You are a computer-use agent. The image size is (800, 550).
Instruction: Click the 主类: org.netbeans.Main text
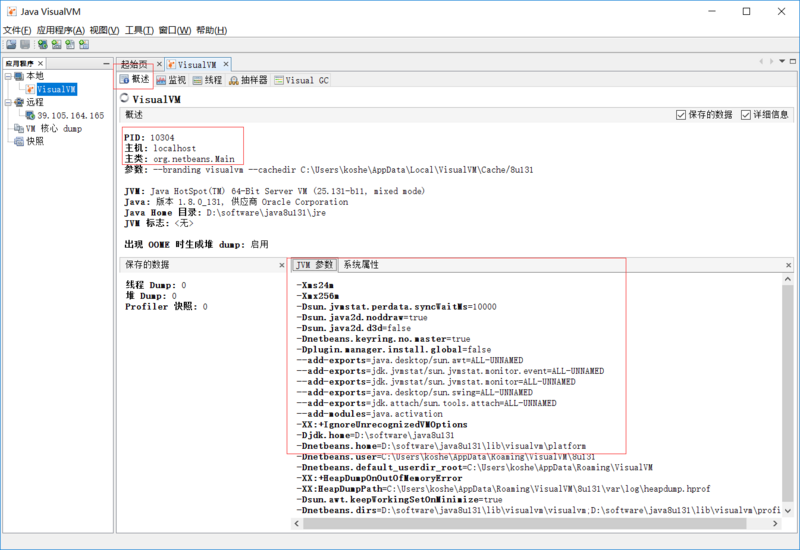click(180, 159)
